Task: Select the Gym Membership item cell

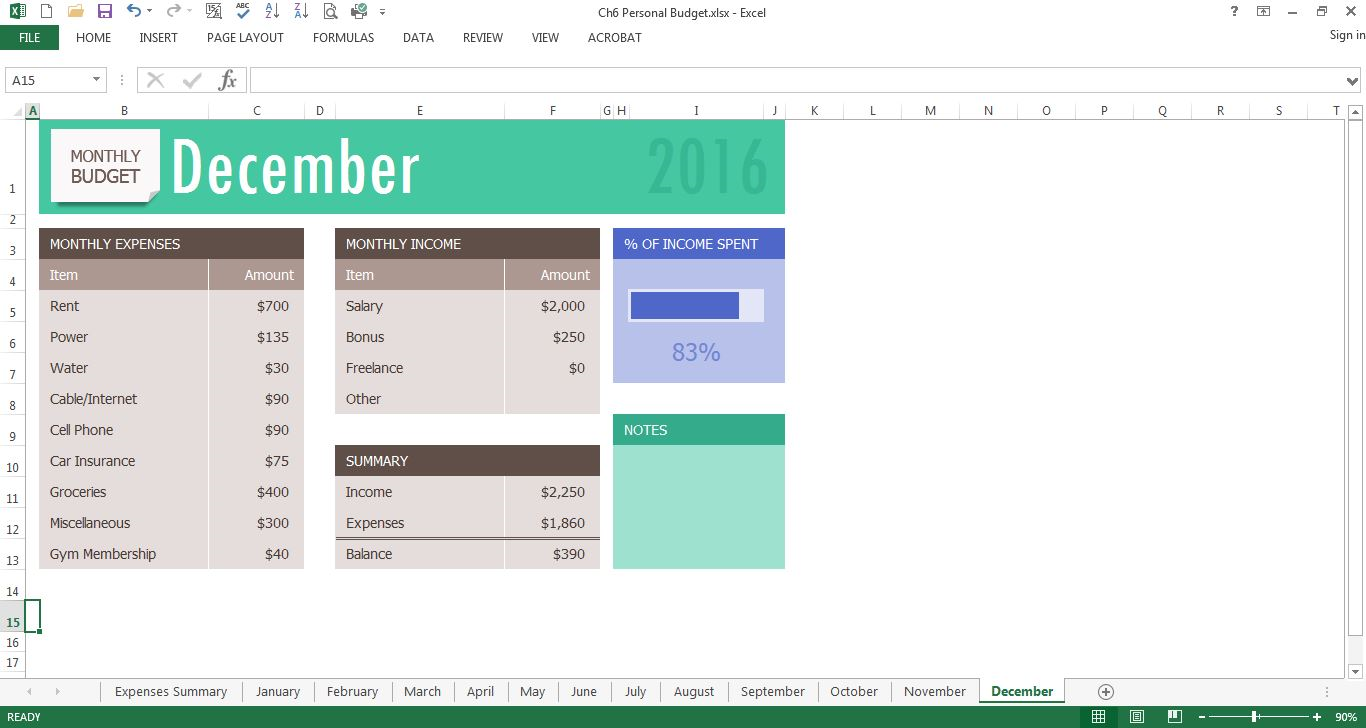Action: [124, 554]
